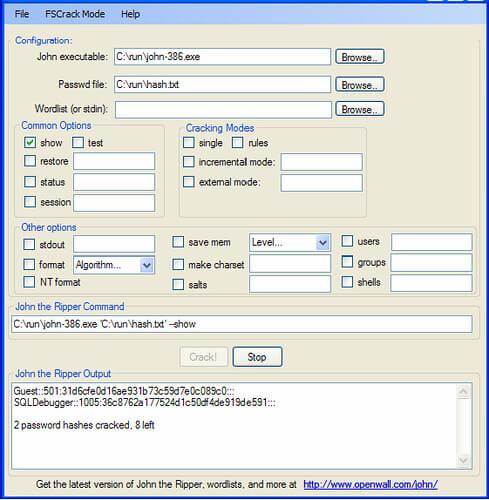
Task: Check the incremental mode option
Action: coord(189,162)
